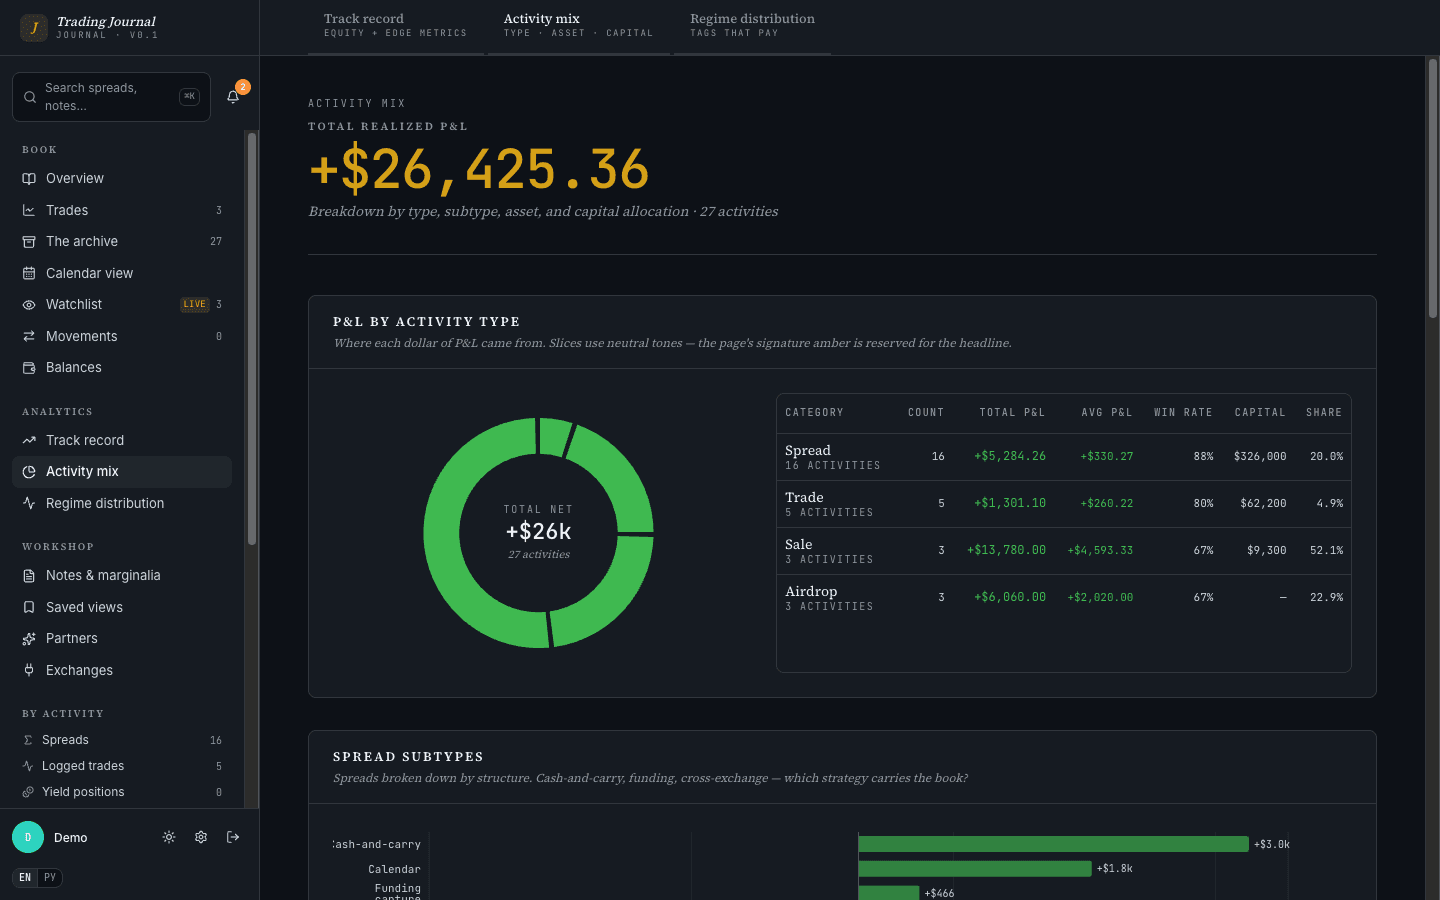This screenshot has height=900, width=1440.
Task: Click the main page scrollbar
Action: 1432,190
